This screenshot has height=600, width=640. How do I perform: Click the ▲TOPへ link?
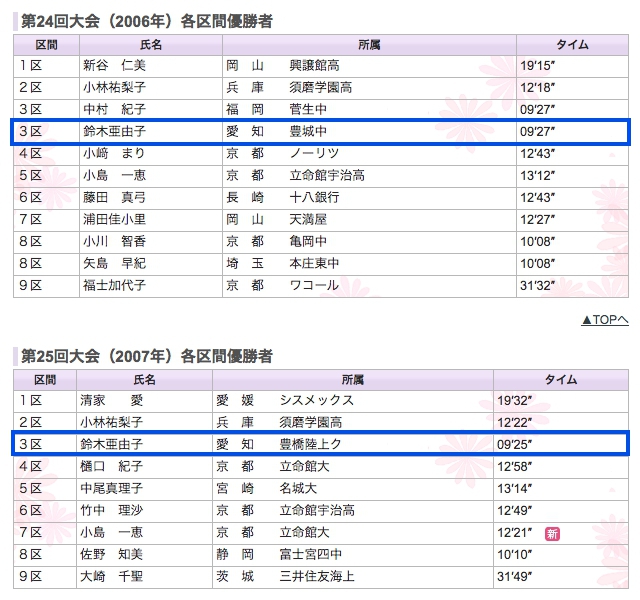pos(604,320)
